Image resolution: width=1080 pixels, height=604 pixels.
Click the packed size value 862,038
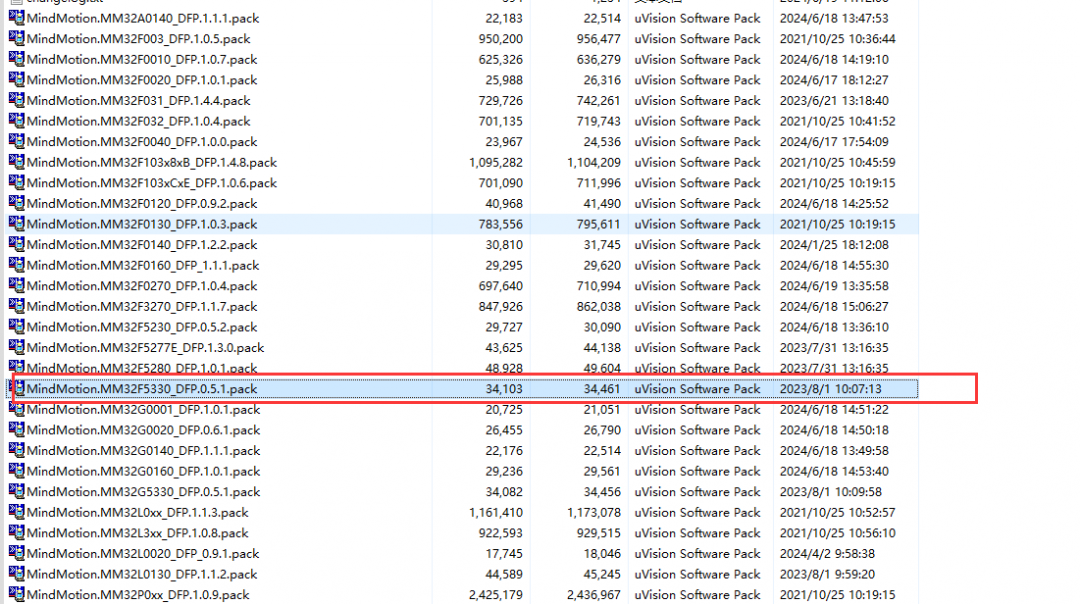(599, 306)
